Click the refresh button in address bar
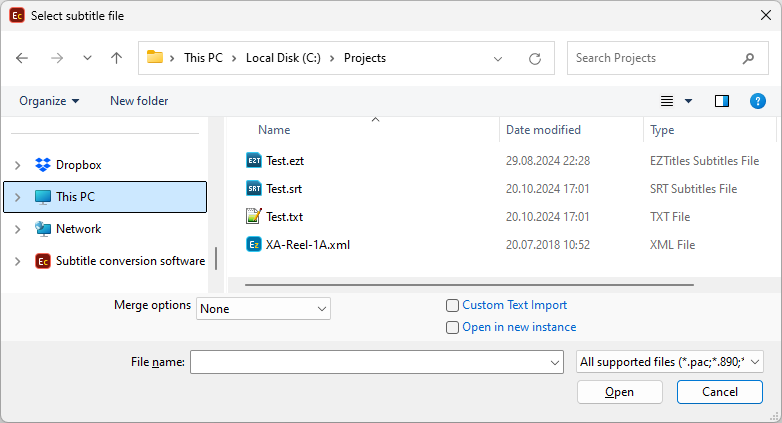The height and width of the screenshot is (423, 782). pos(535,58)
